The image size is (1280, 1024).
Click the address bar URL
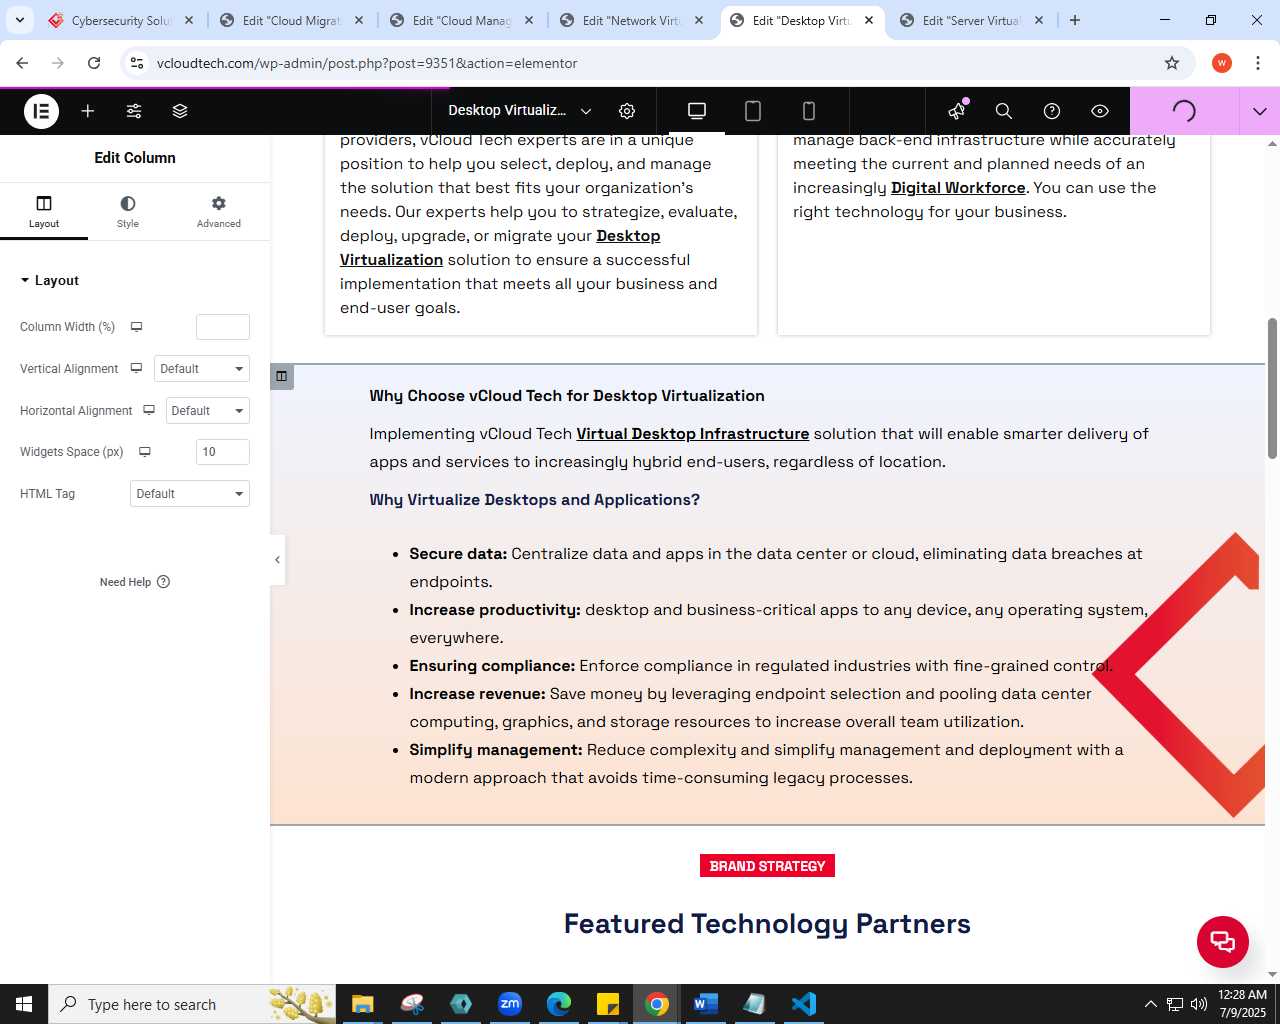pyautogui.click(x=367, y=63)
